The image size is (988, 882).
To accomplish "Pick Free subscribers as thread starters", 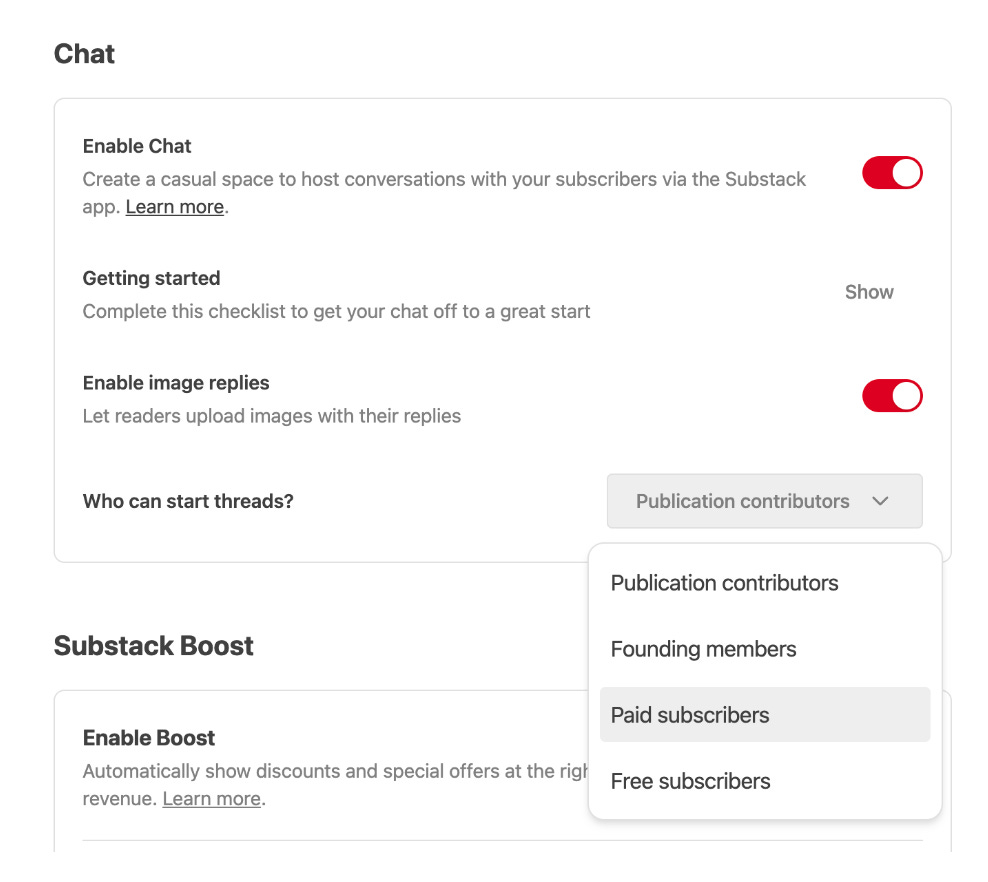I will click(x=690, y=781).
